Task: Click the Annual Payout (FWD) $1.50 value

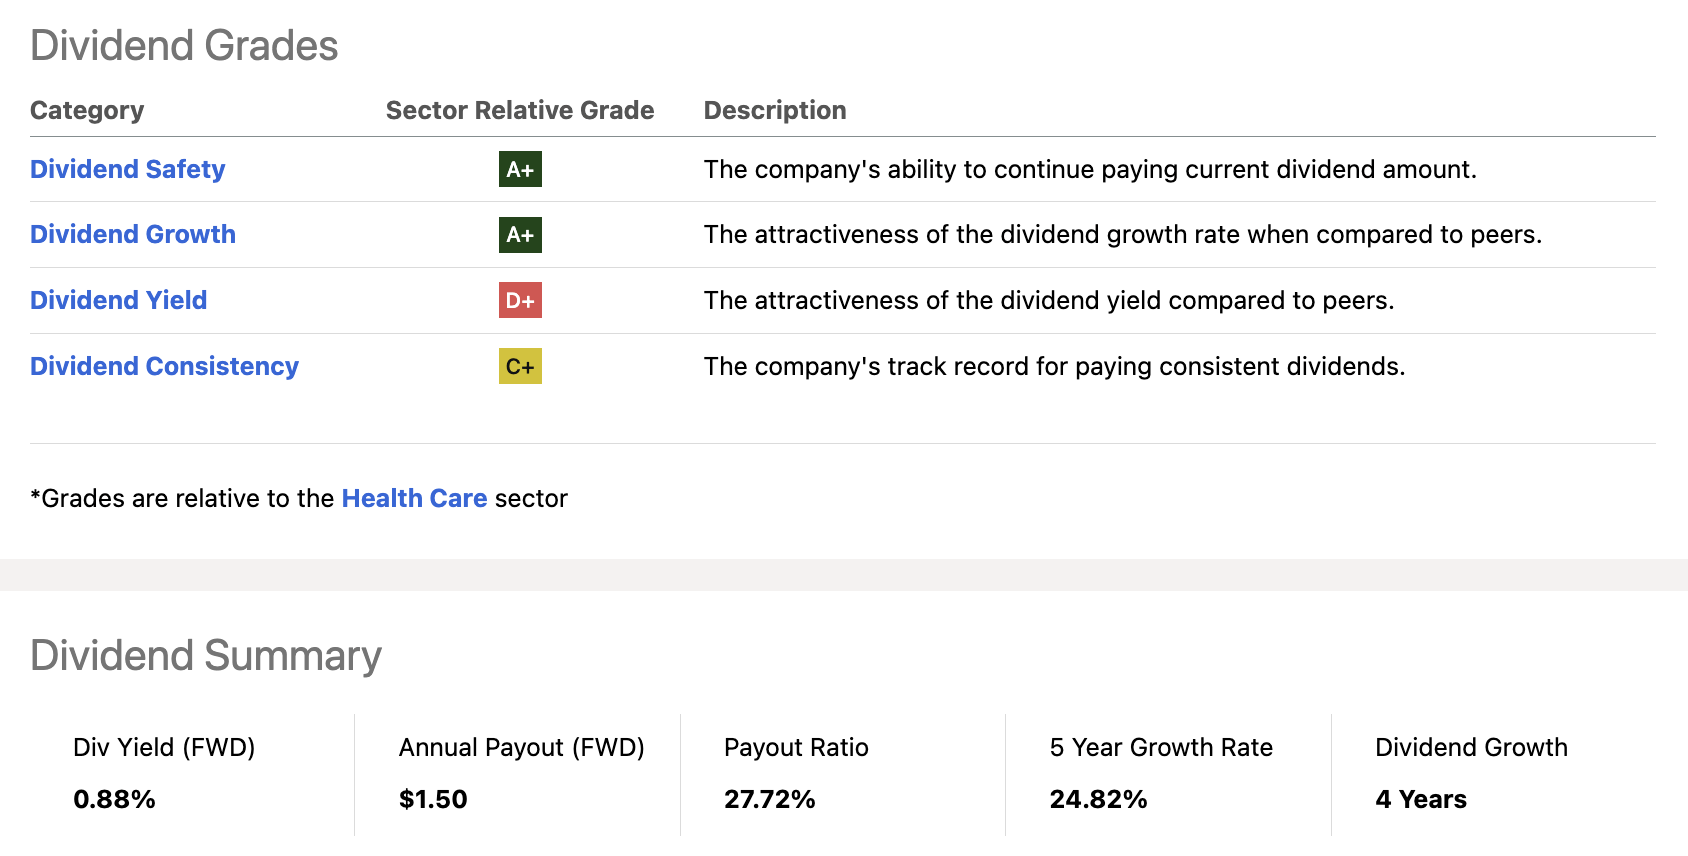Action: [433, 799]
